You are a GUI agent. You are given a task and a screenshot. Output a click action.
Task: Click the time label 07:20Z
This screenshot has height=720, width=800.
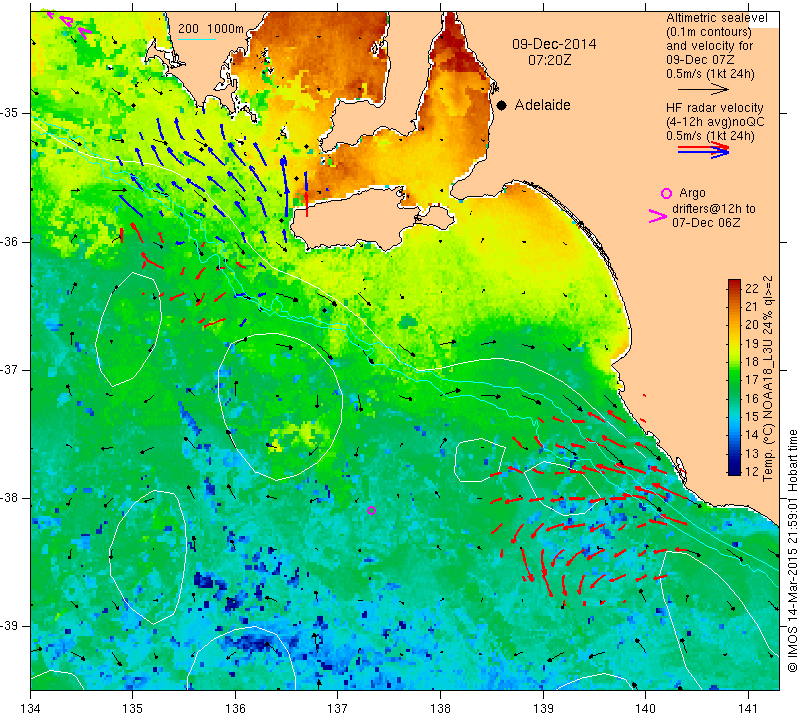click(549, 60)
